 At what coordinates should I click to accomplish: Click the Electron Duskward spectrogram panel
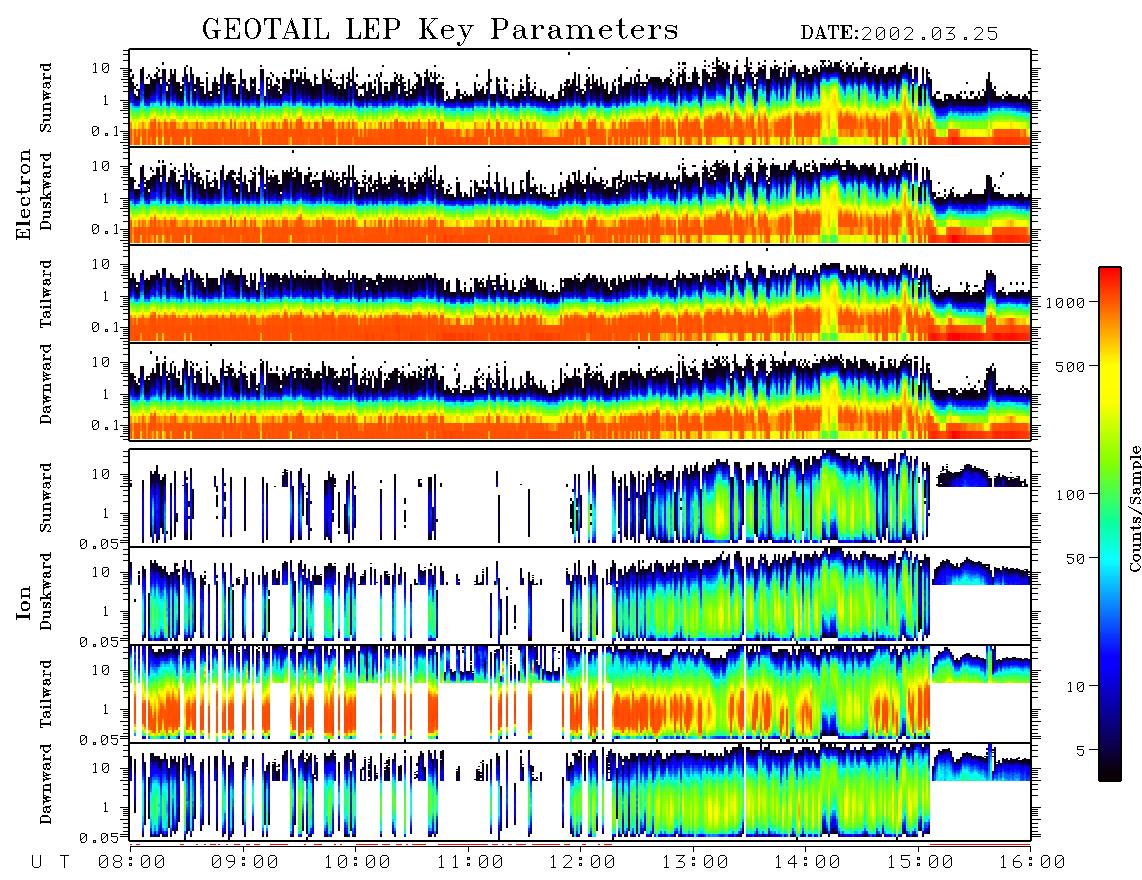(x=580, y=195)
